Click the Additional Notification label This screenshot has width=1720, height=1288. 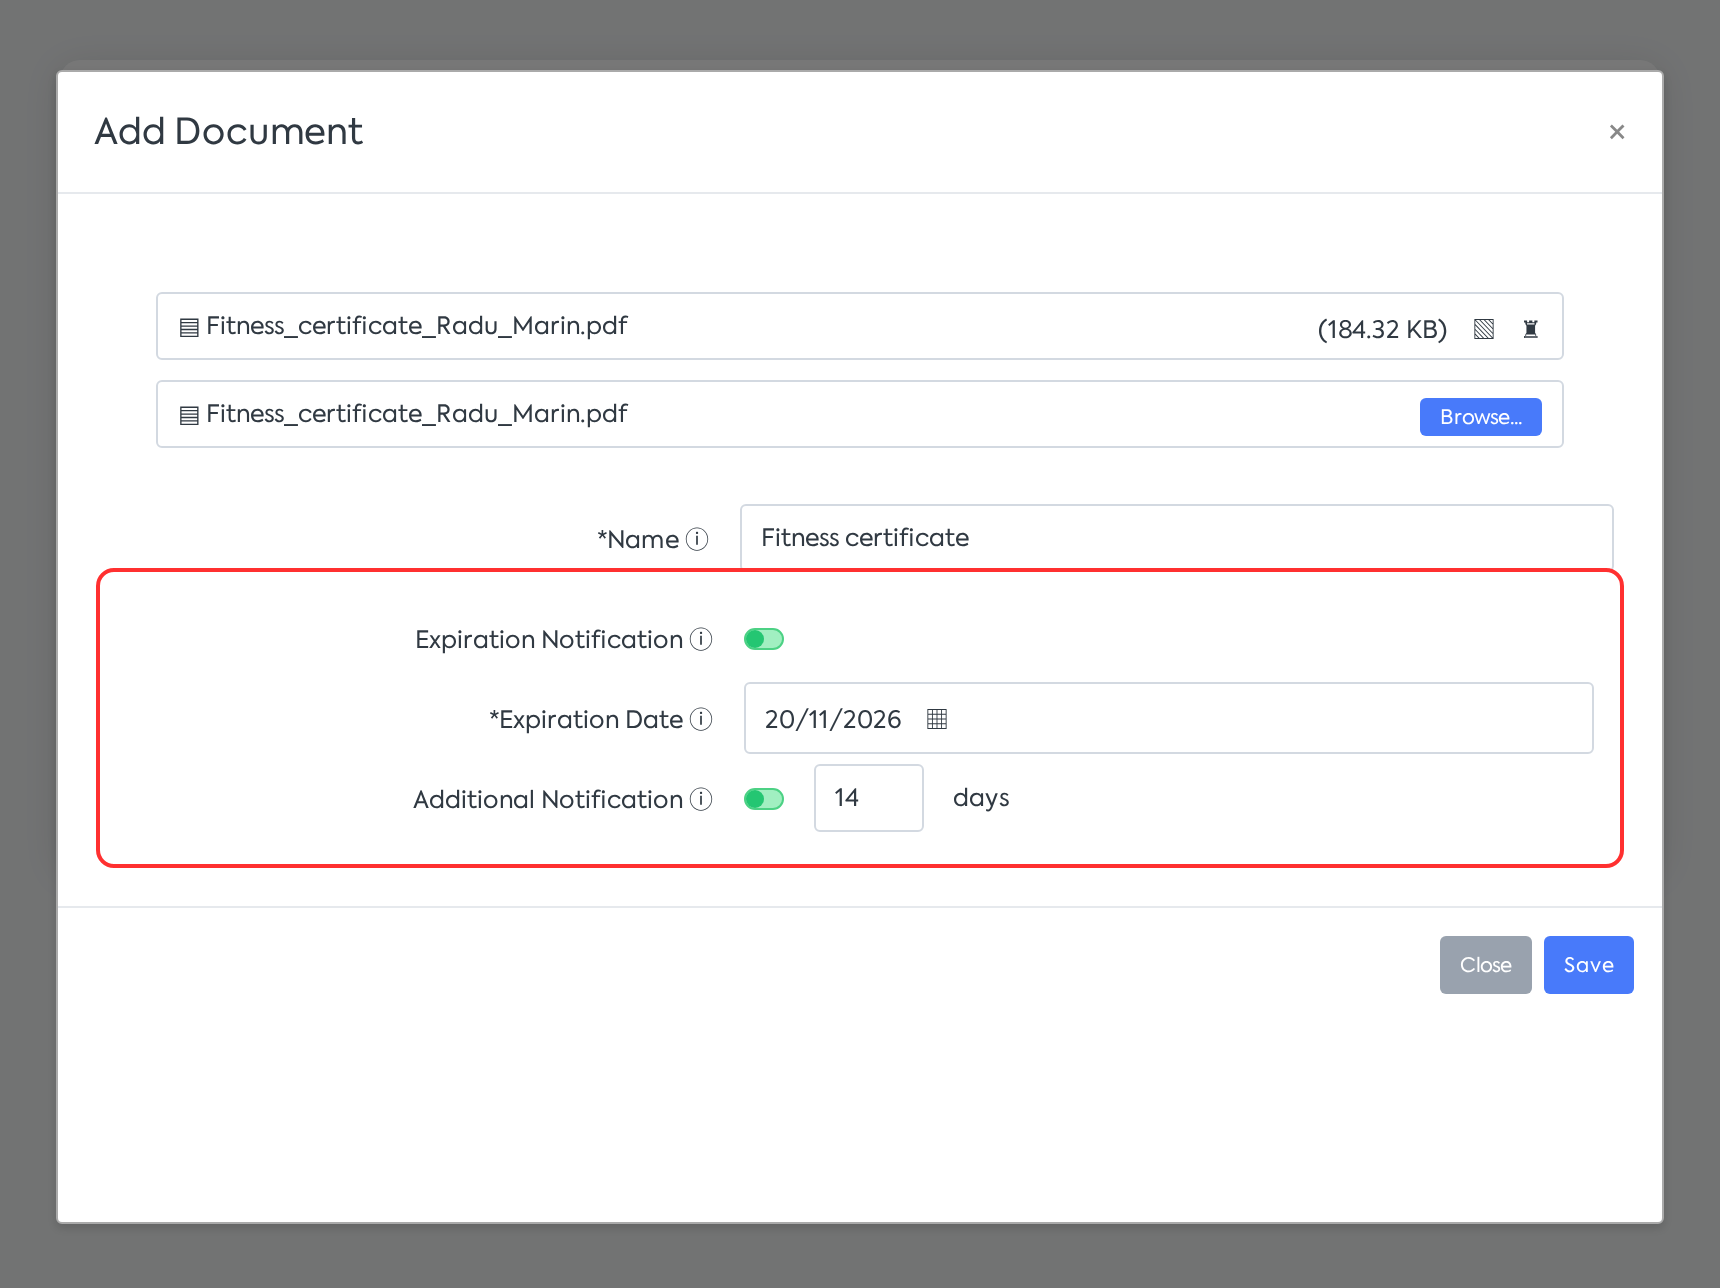point(548,799)
